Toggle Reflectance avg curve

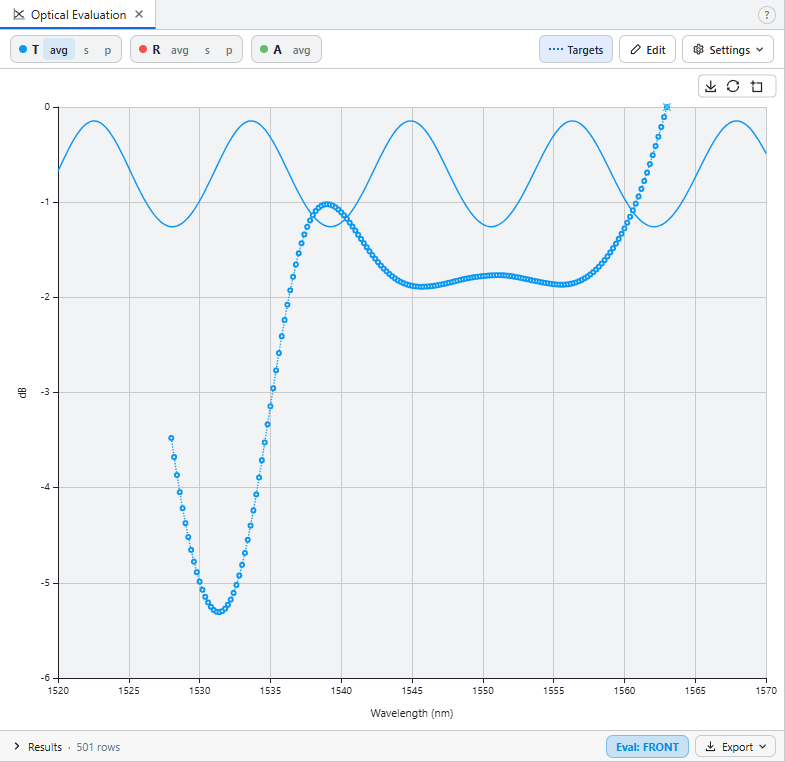tap(180, 50)
